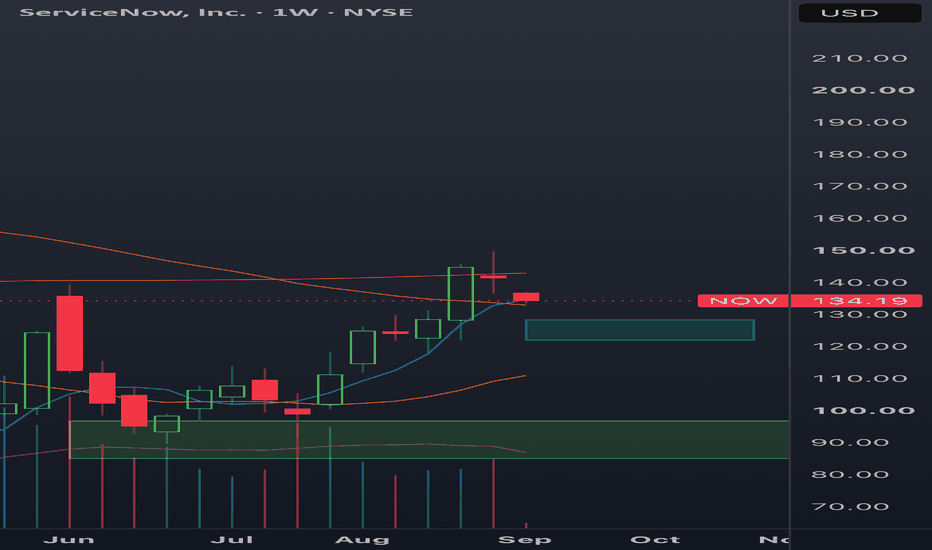Click the Aug label on time axis

point(362,540)
